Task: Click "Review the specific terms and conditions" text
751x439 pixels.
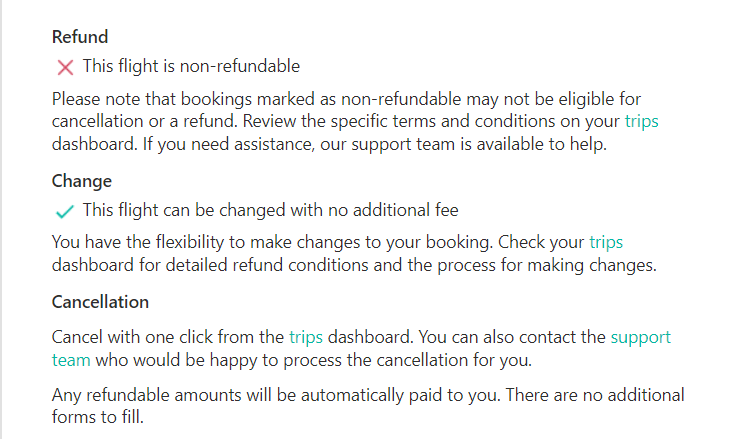Action: point(430,122)
